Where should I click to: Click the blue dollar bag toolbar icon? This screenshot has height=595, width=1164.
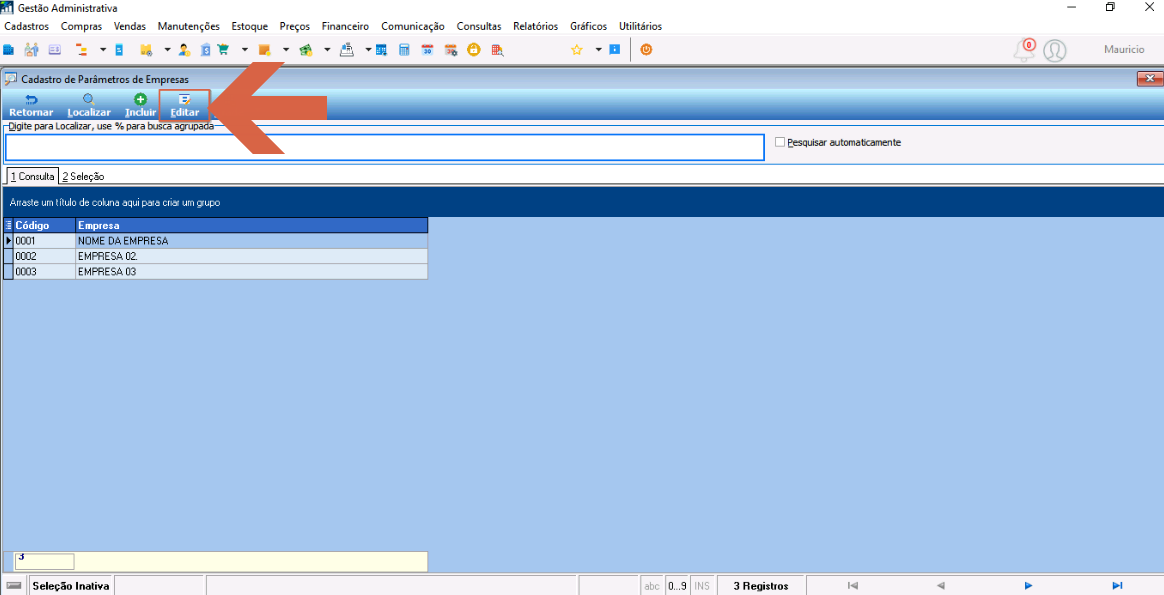tap(206, 50)
